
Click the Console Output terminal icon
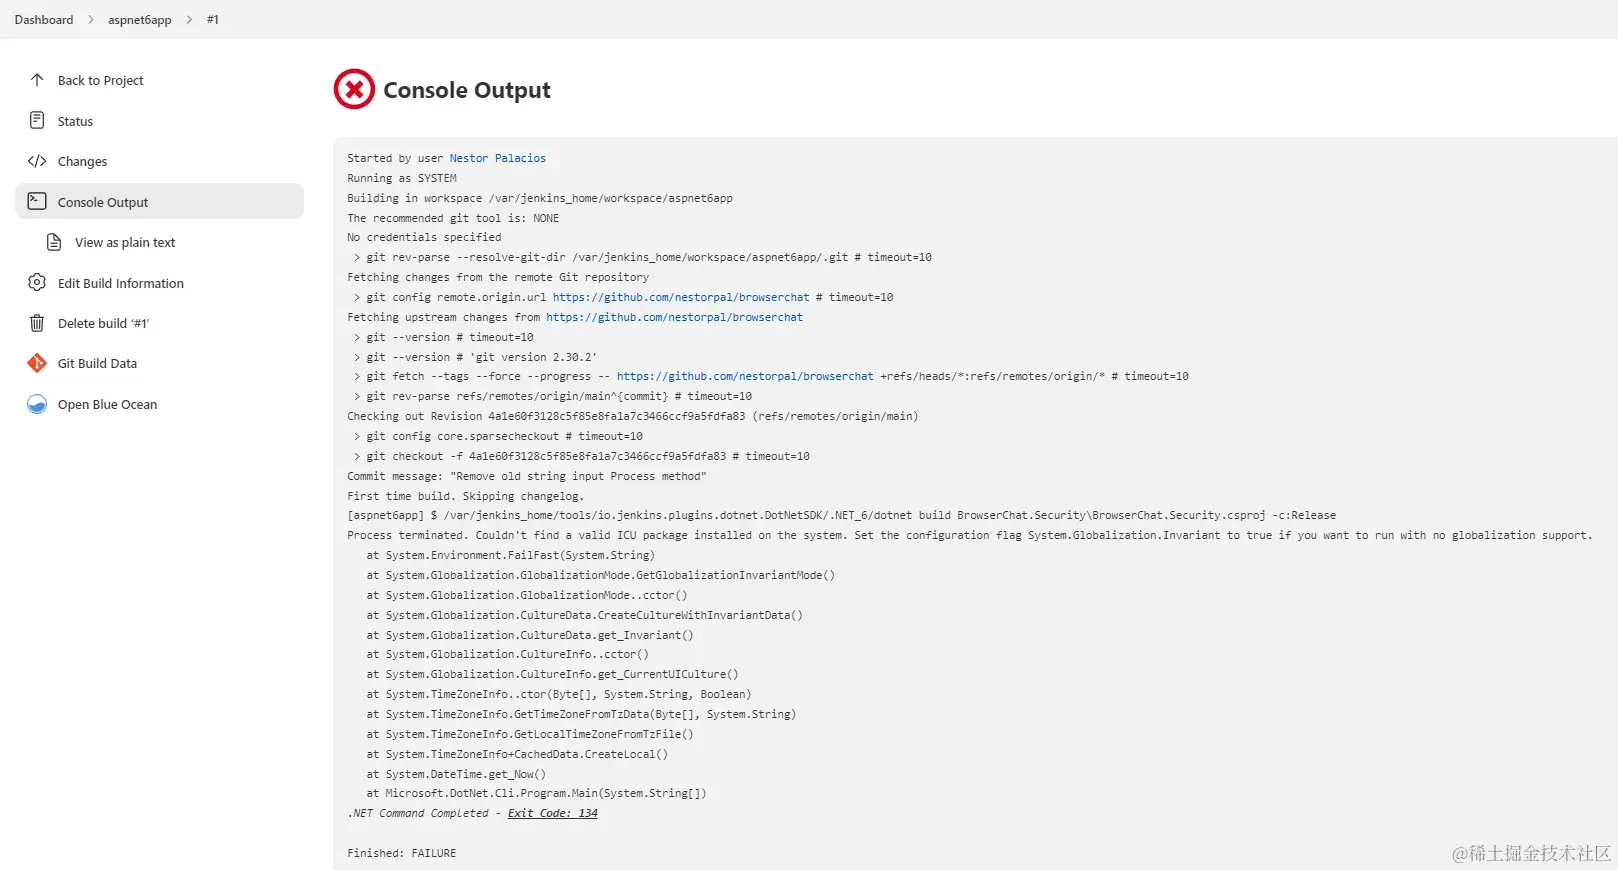[37, 201]
